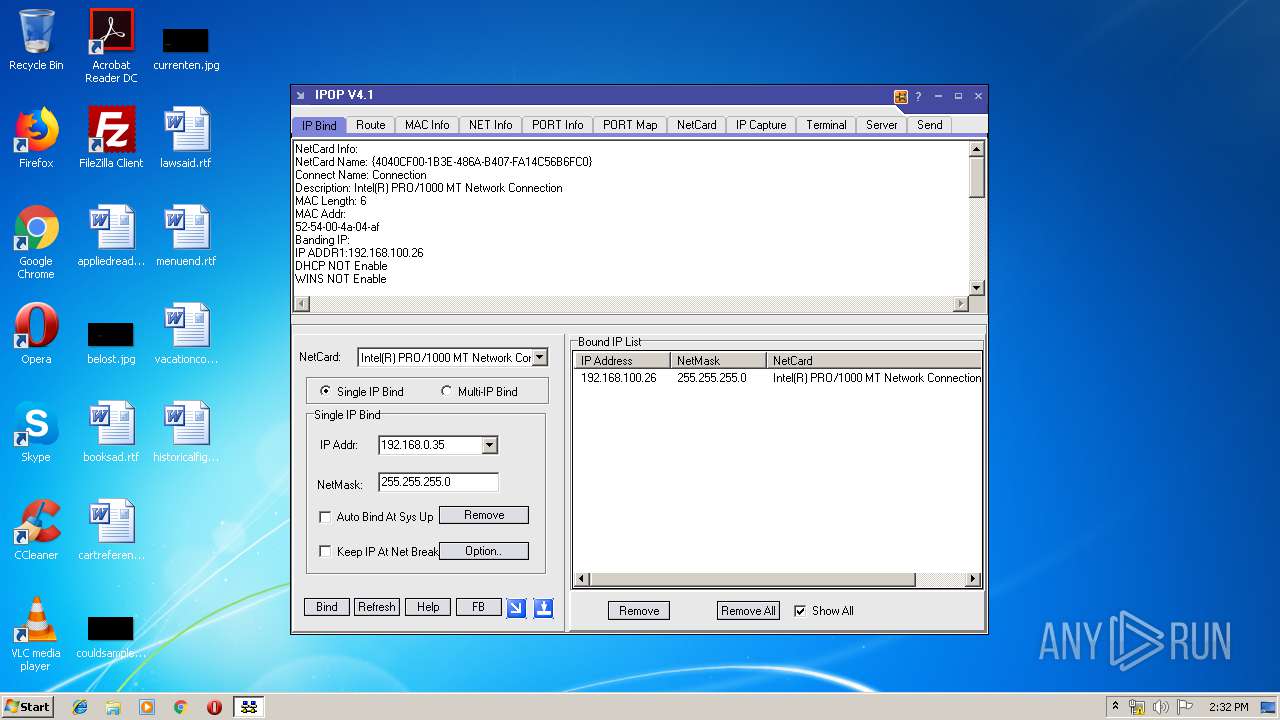The height and width of the screenshot is (720, 1280).
Task: Select menuend.rtf document icon
Action: [x=186, y=236]
